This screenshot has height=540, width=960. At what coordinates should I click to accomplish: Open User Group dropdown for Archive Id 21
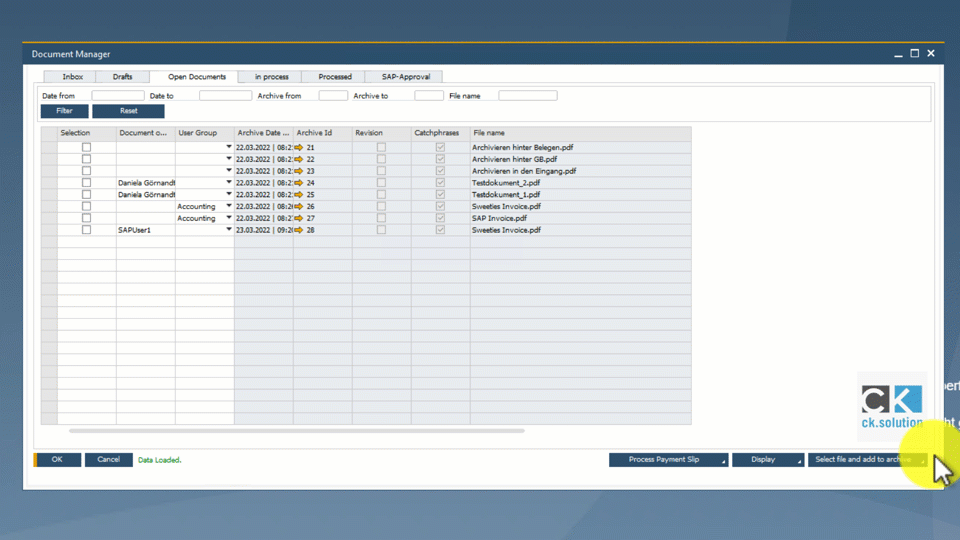(229, 147)
